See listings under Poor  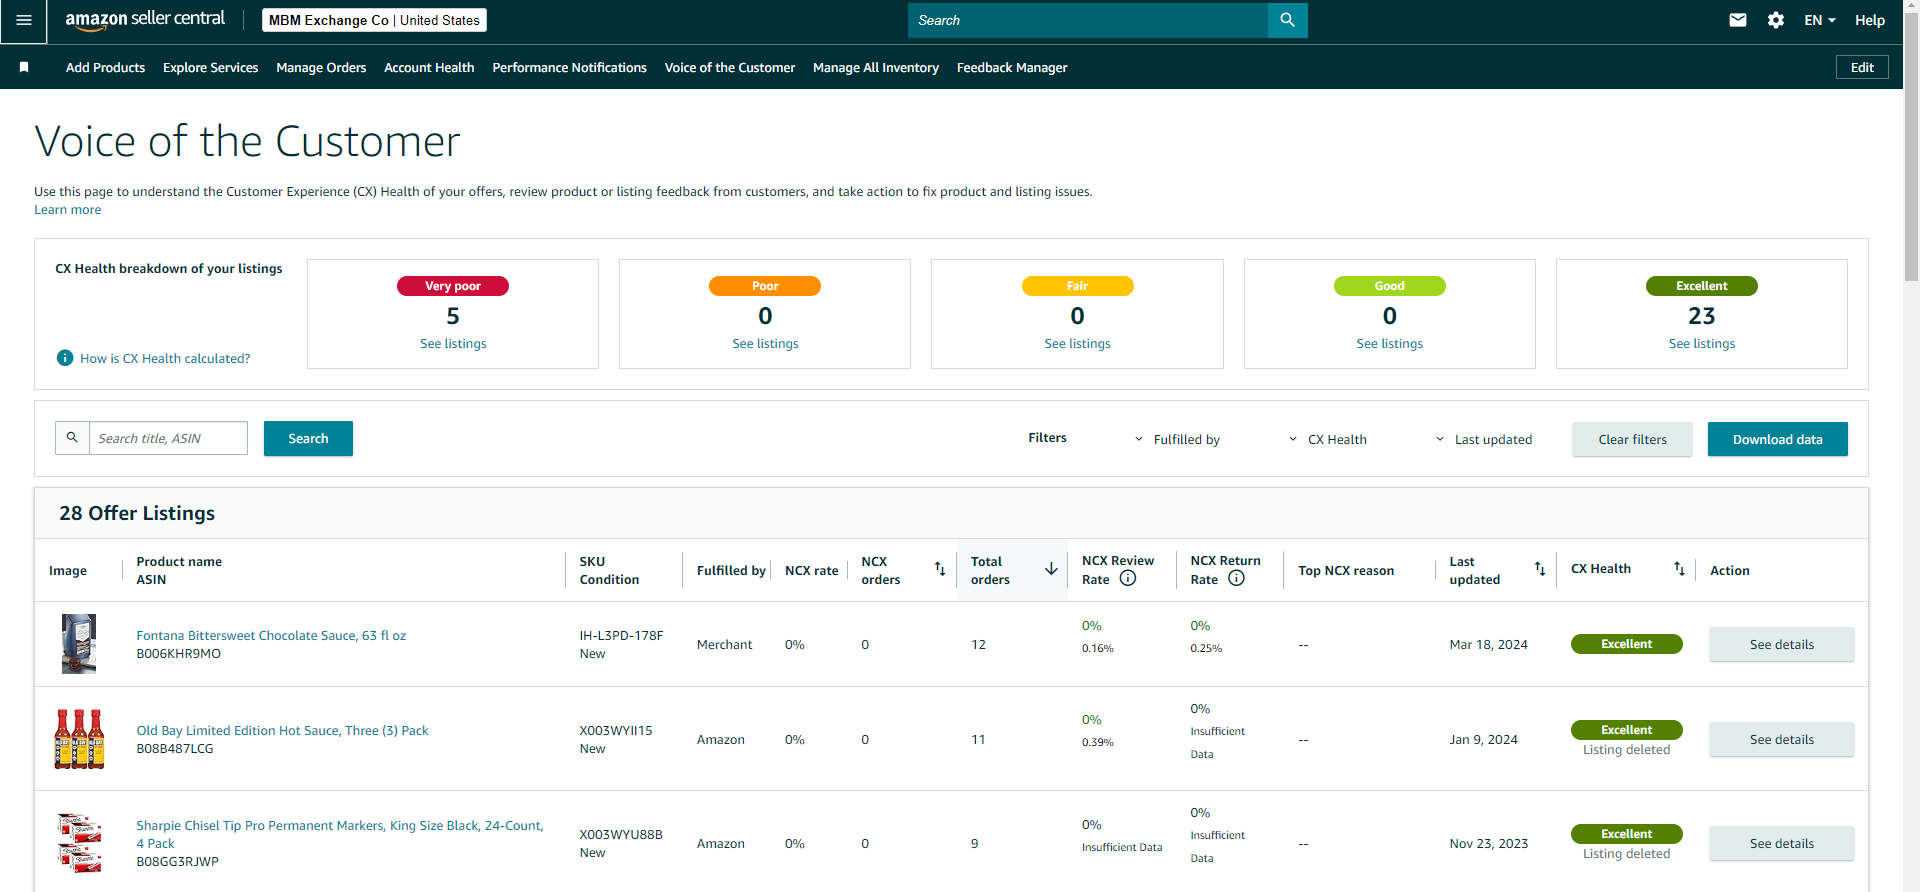pos(765,343)
